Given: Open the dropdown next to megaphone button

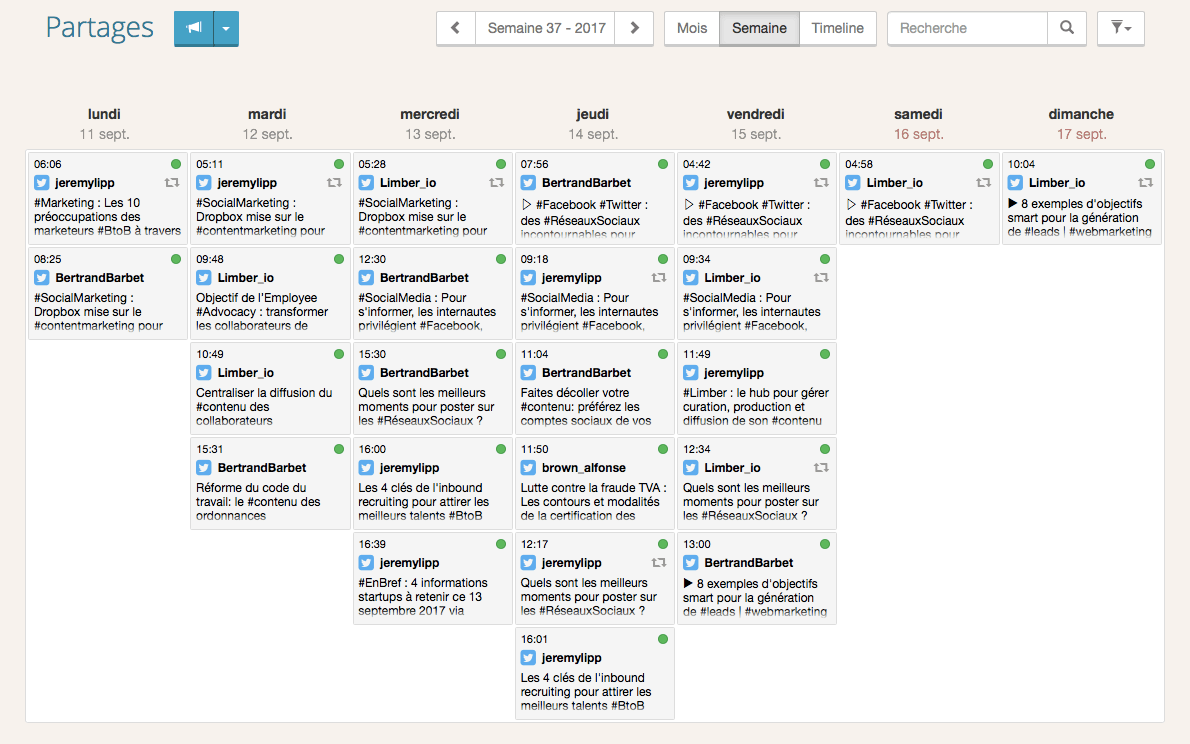Looking at the screenshot, I should pyautogui.click(x=226, y=29).
